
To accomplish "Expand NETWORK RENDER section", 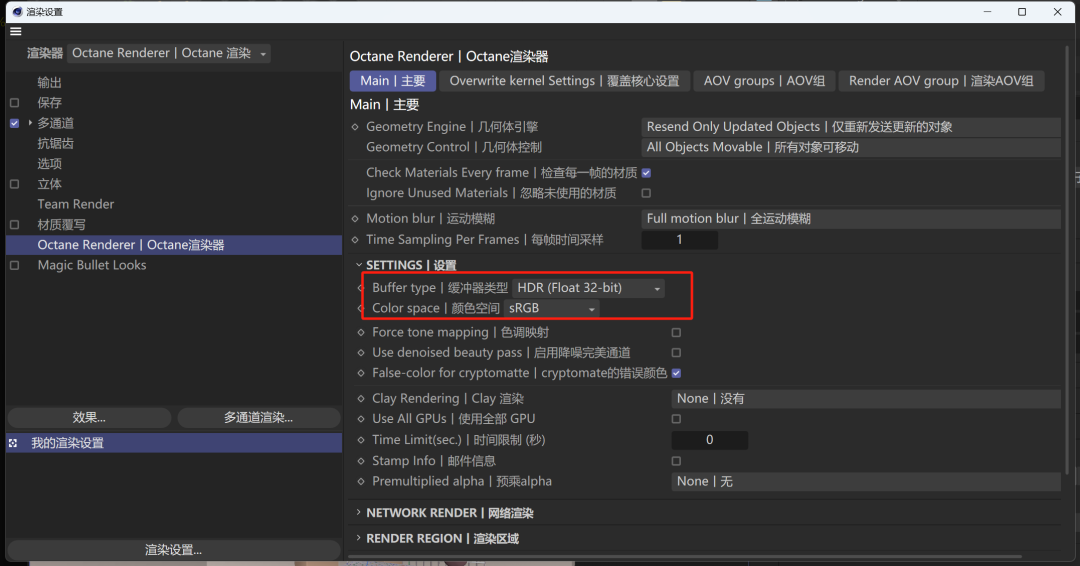I will tap(358, 513).
